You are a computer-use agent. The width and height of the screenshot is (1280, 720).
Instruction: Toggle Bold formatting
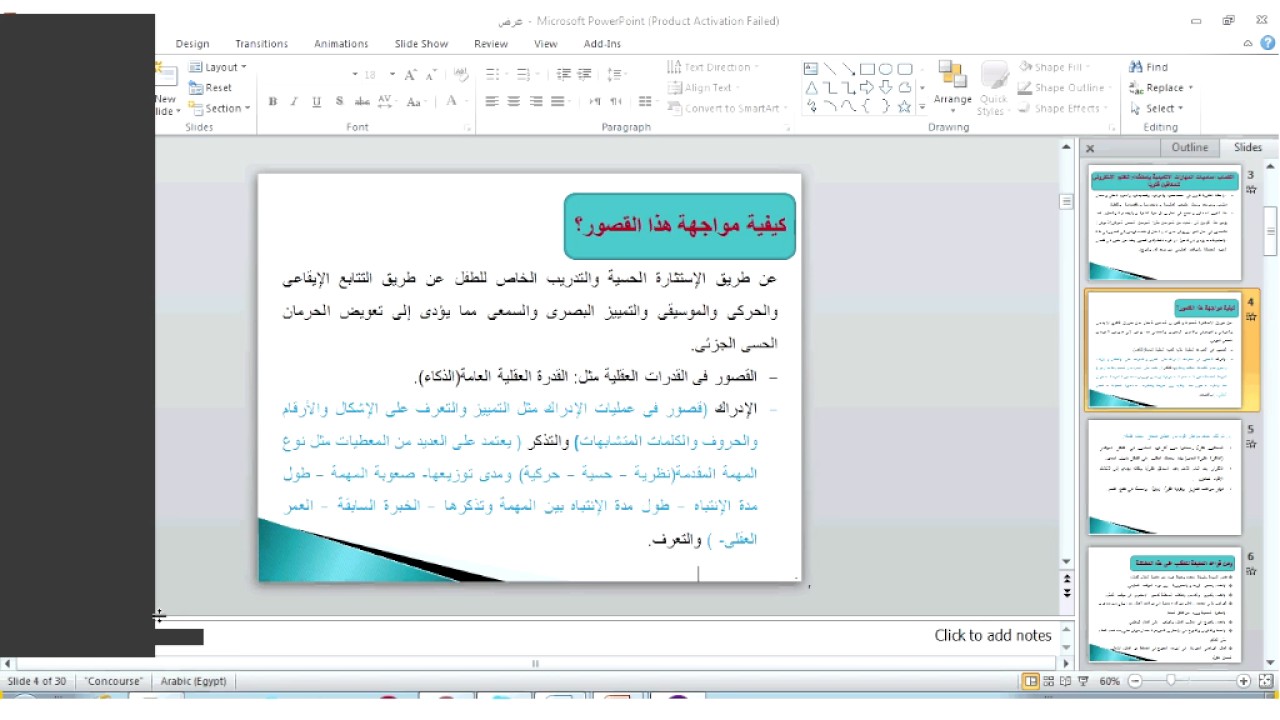pos(273,101)
